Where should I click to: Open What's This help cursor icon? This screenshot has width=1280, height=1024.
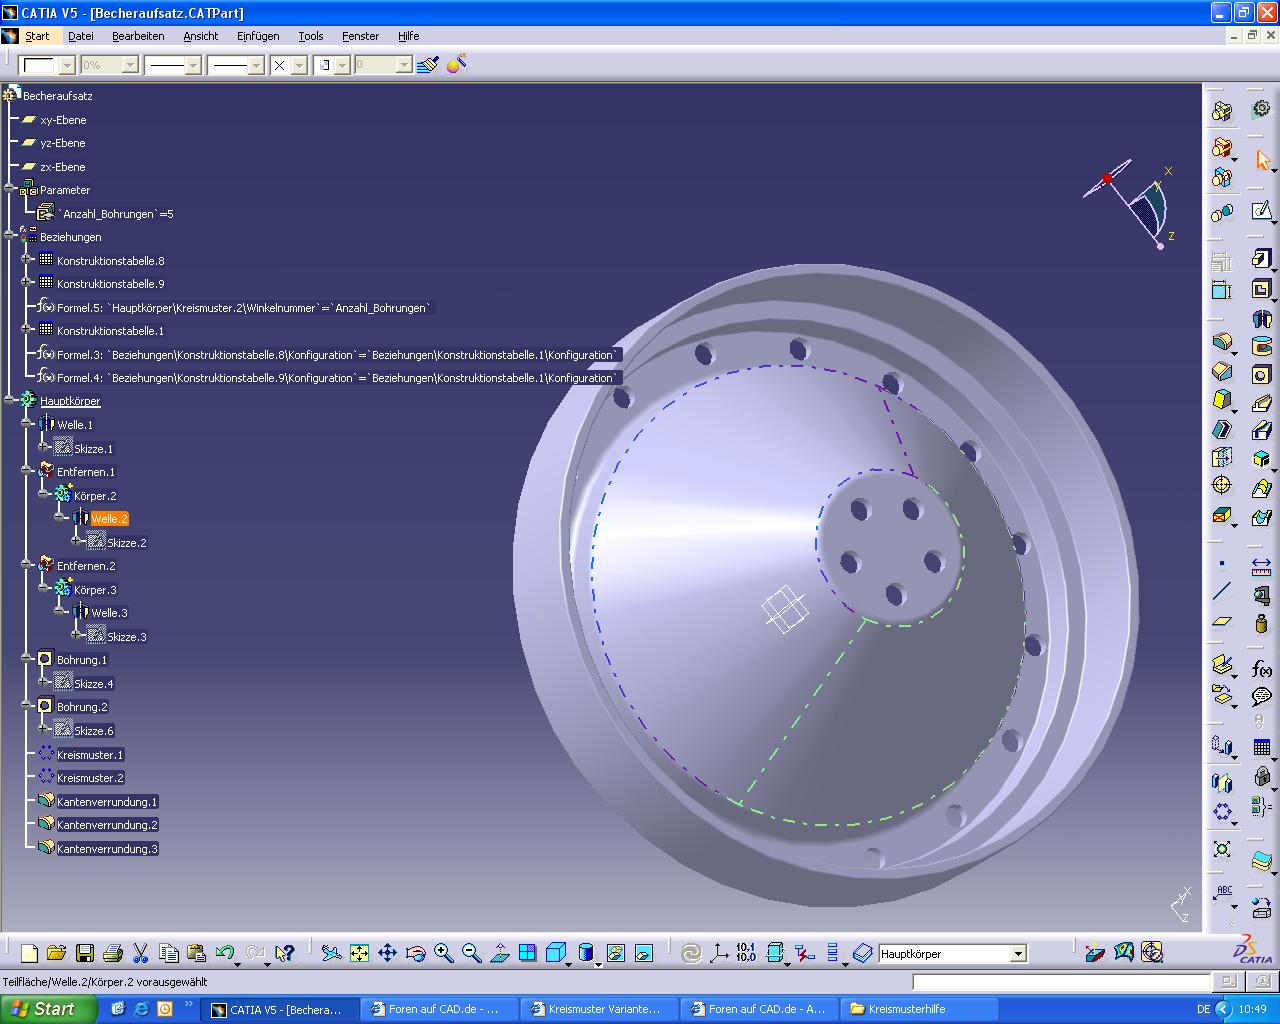click(285, 953)
